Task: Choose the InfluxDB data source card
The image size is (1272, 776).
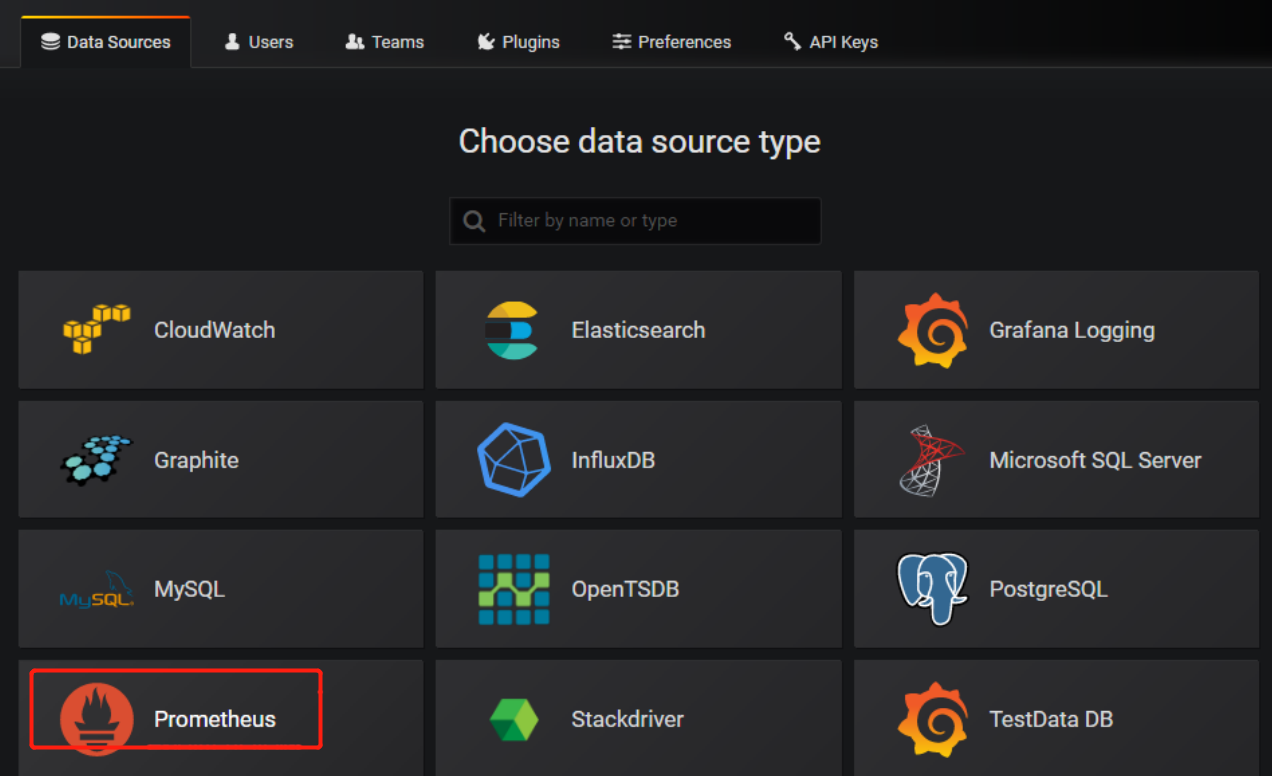Action: pos(638,460)
